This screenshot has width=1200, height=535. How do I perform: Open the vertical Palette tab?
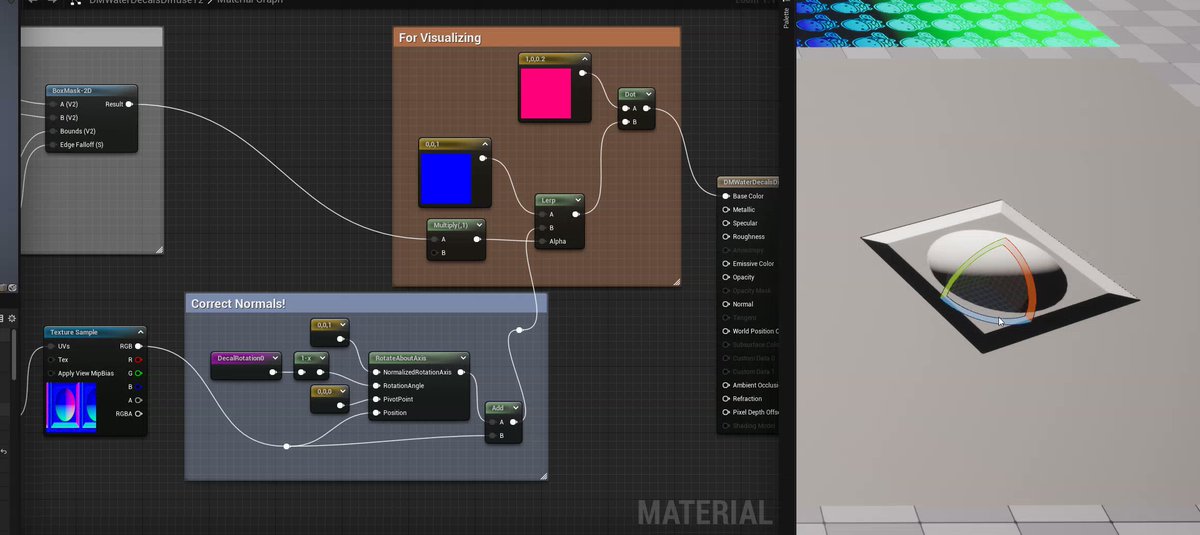click(x=786, y=17)
